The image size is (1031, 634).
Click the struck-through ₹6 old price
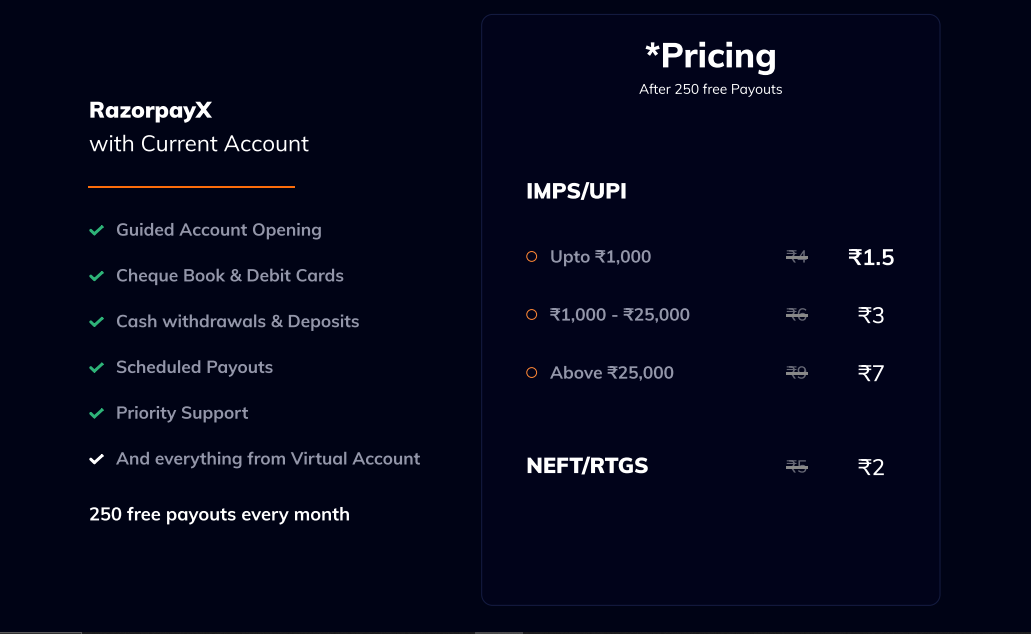click(796, 315)
